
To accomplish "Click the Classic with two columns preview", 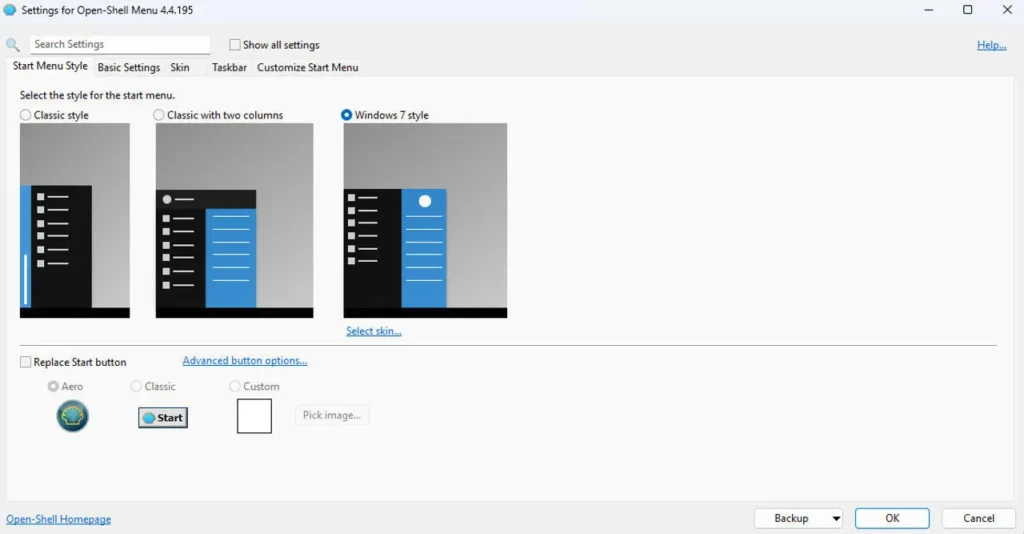I will [x=234, y=220].
